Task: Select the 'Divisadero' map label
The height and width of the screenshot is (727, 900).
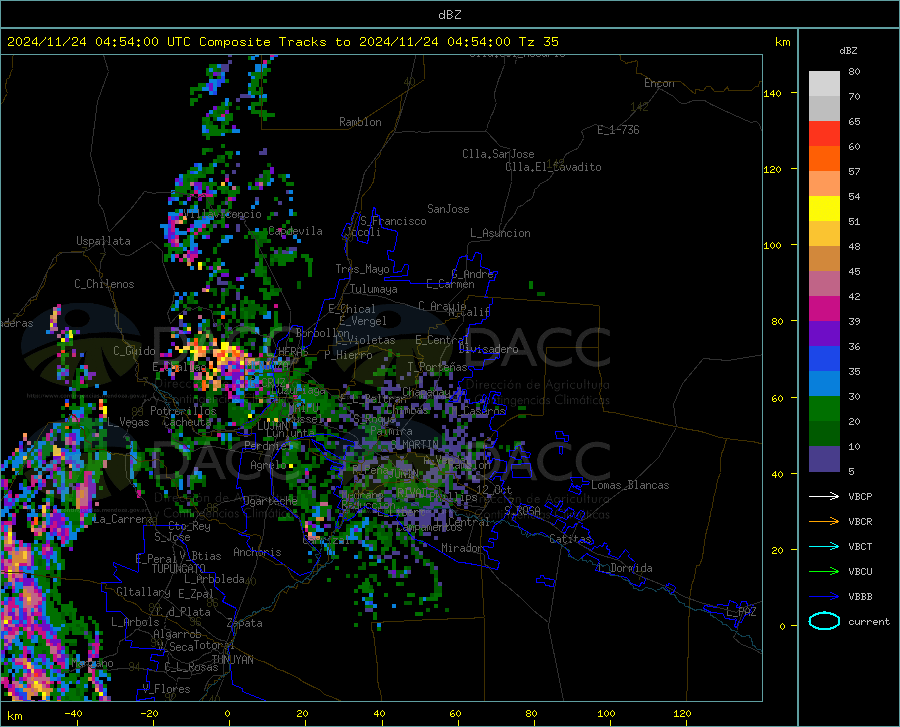Action: coord(488,349)
